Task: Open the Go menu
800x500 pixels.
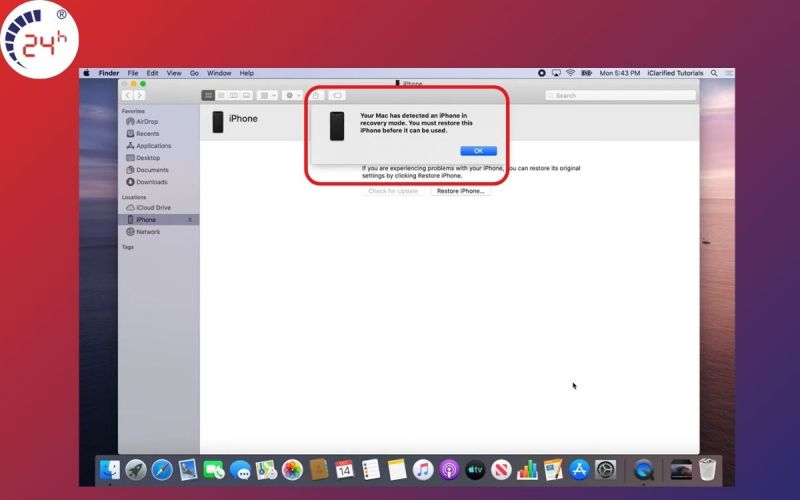Action: click(x=194, y=73)
